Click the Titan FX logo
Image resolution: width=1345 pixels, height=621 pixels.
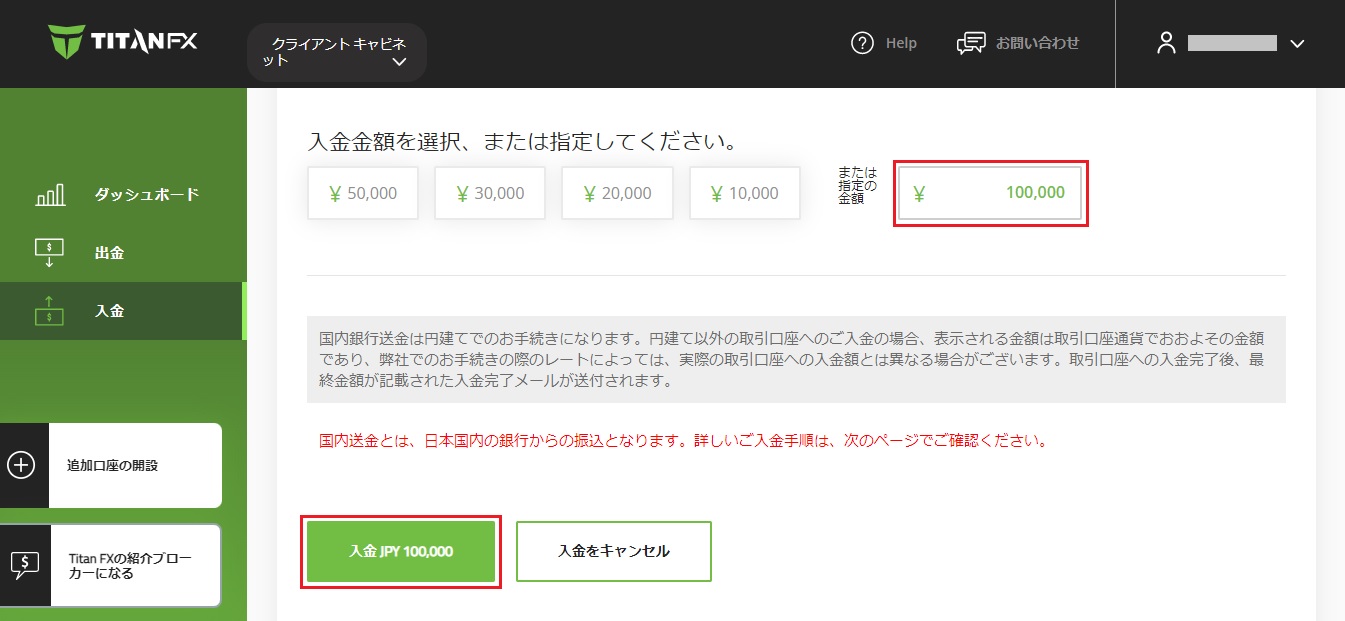tap(123, 42)
